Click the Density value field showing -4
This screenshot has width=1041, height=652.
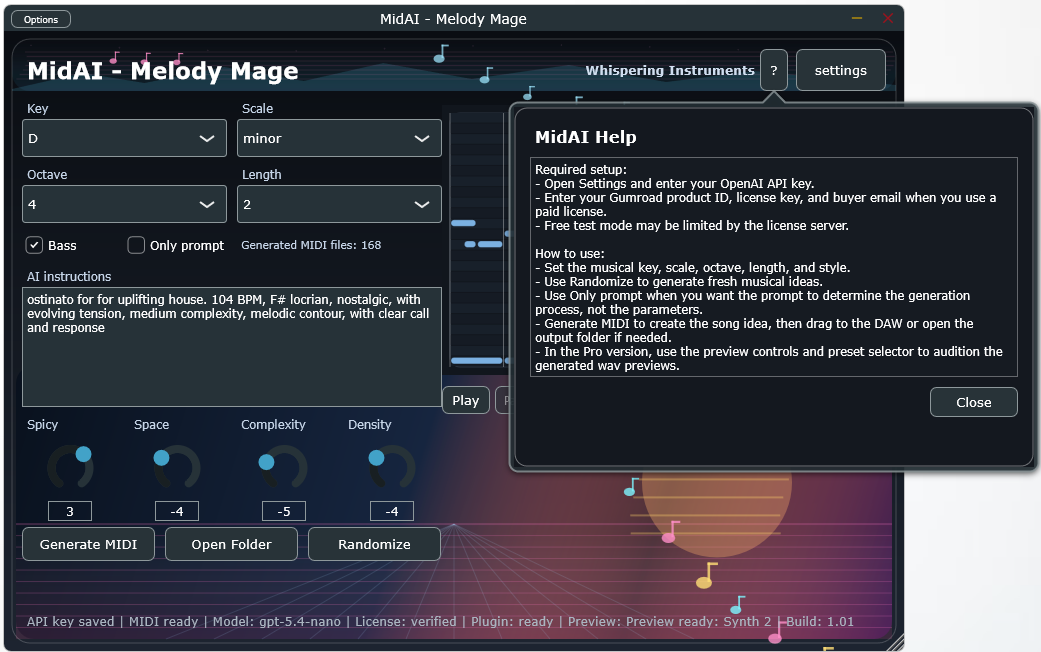coord(392,511)
